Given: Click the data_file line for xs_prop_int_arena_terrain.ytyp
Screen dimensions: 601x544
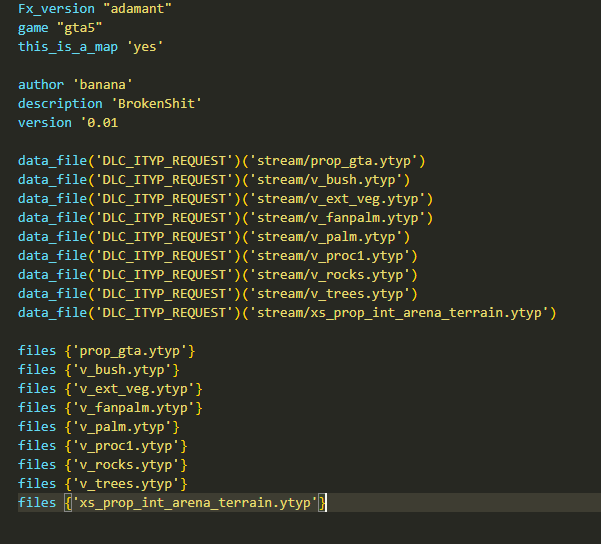Looking at the screenshot, I should (287, 313).
